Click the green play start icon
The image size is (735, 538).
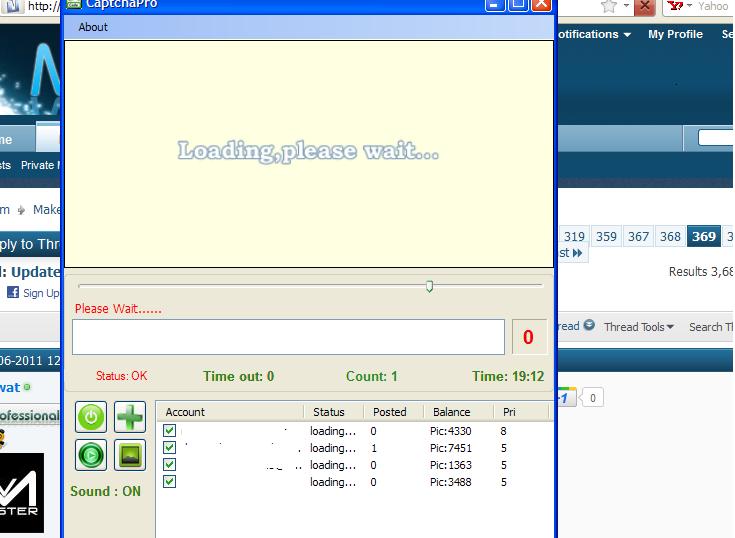(x=91, y=455)
